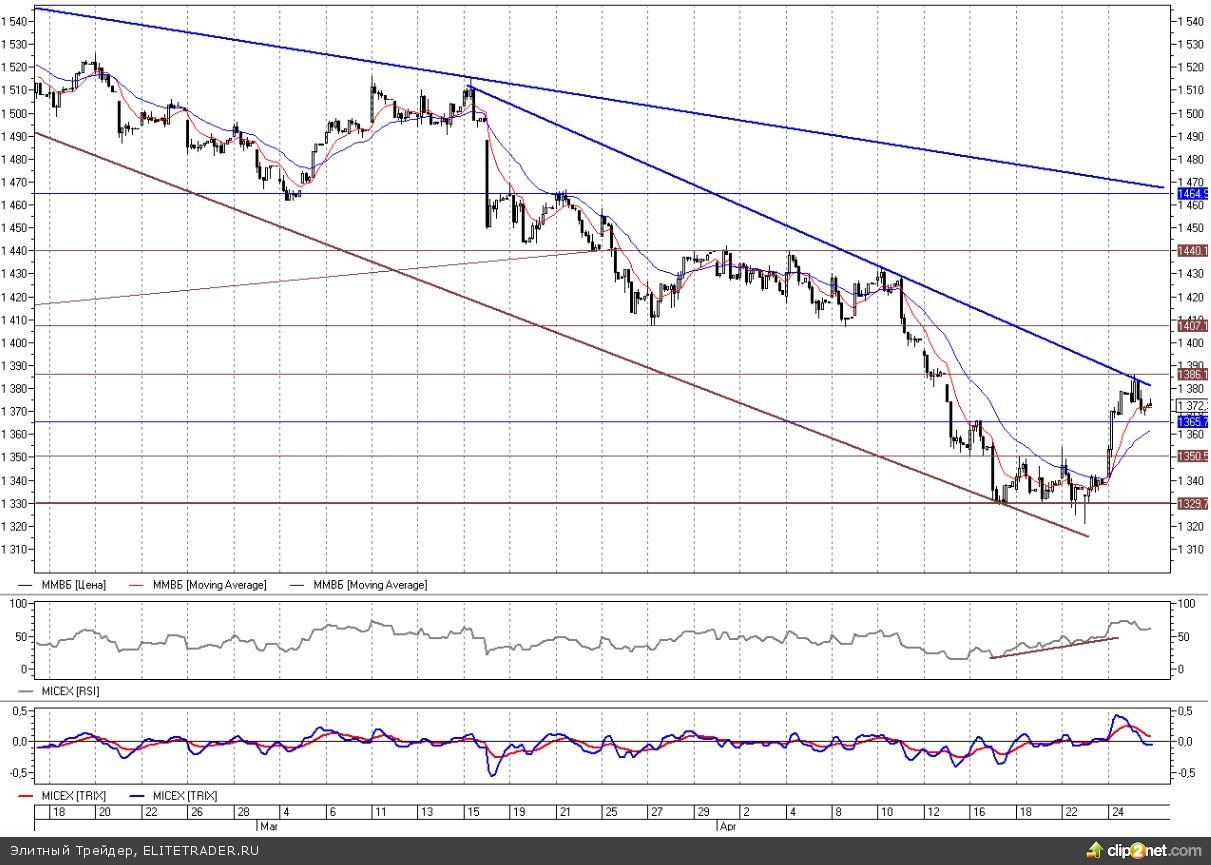Click the brown 1329 price level tag
The height and width of the screenshot is (865, 1211).
pyautogui.click(x=1192, y=504)
